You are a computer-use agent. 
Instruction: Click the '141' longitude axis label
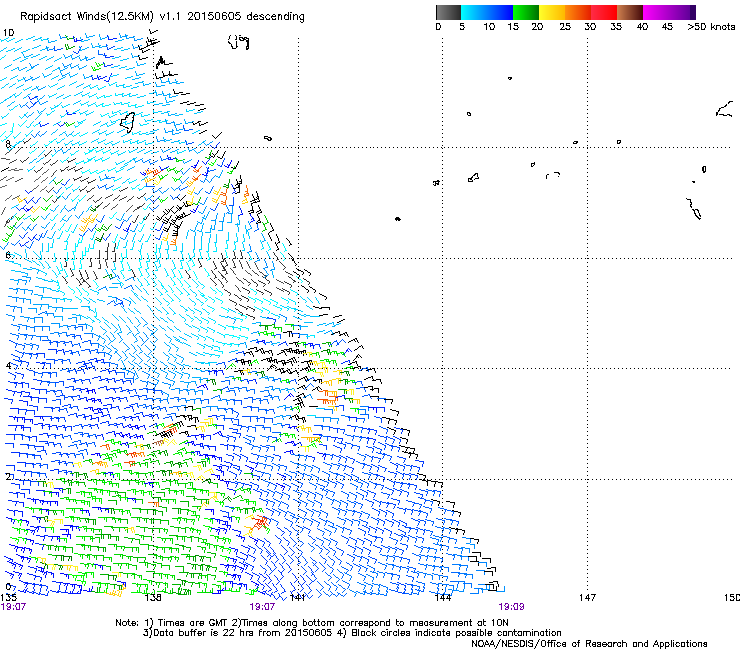(x=297, y=597)
